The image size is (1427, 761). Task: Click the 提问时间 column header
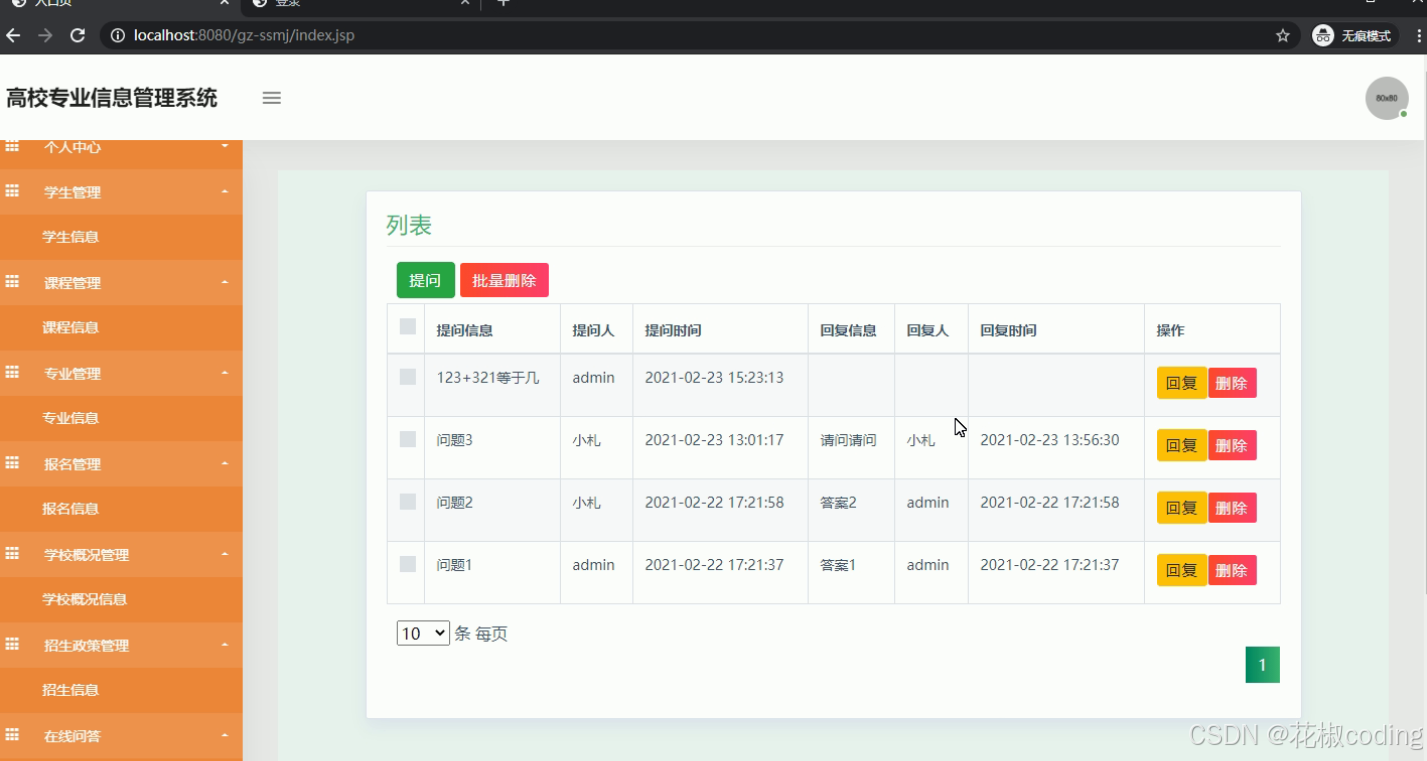coord(673,330)
